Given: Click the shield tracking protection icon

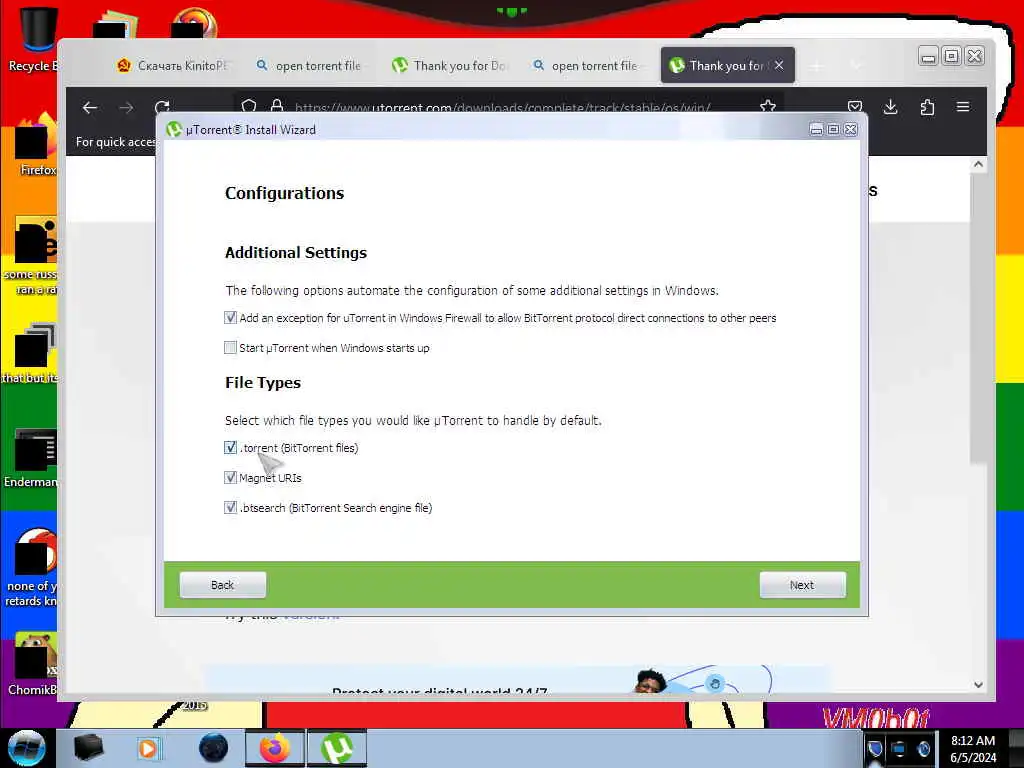Looking at the screenshot, I should click(249, 106).
